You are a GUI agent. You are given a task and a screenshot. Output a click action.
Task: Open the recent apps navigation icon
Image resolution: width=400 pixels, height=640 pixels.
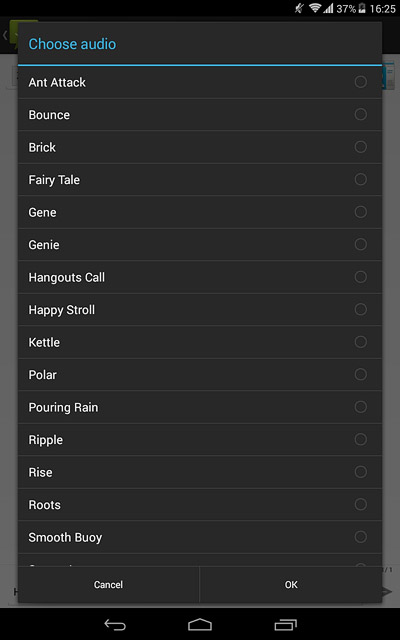click(x=286, y=624)
